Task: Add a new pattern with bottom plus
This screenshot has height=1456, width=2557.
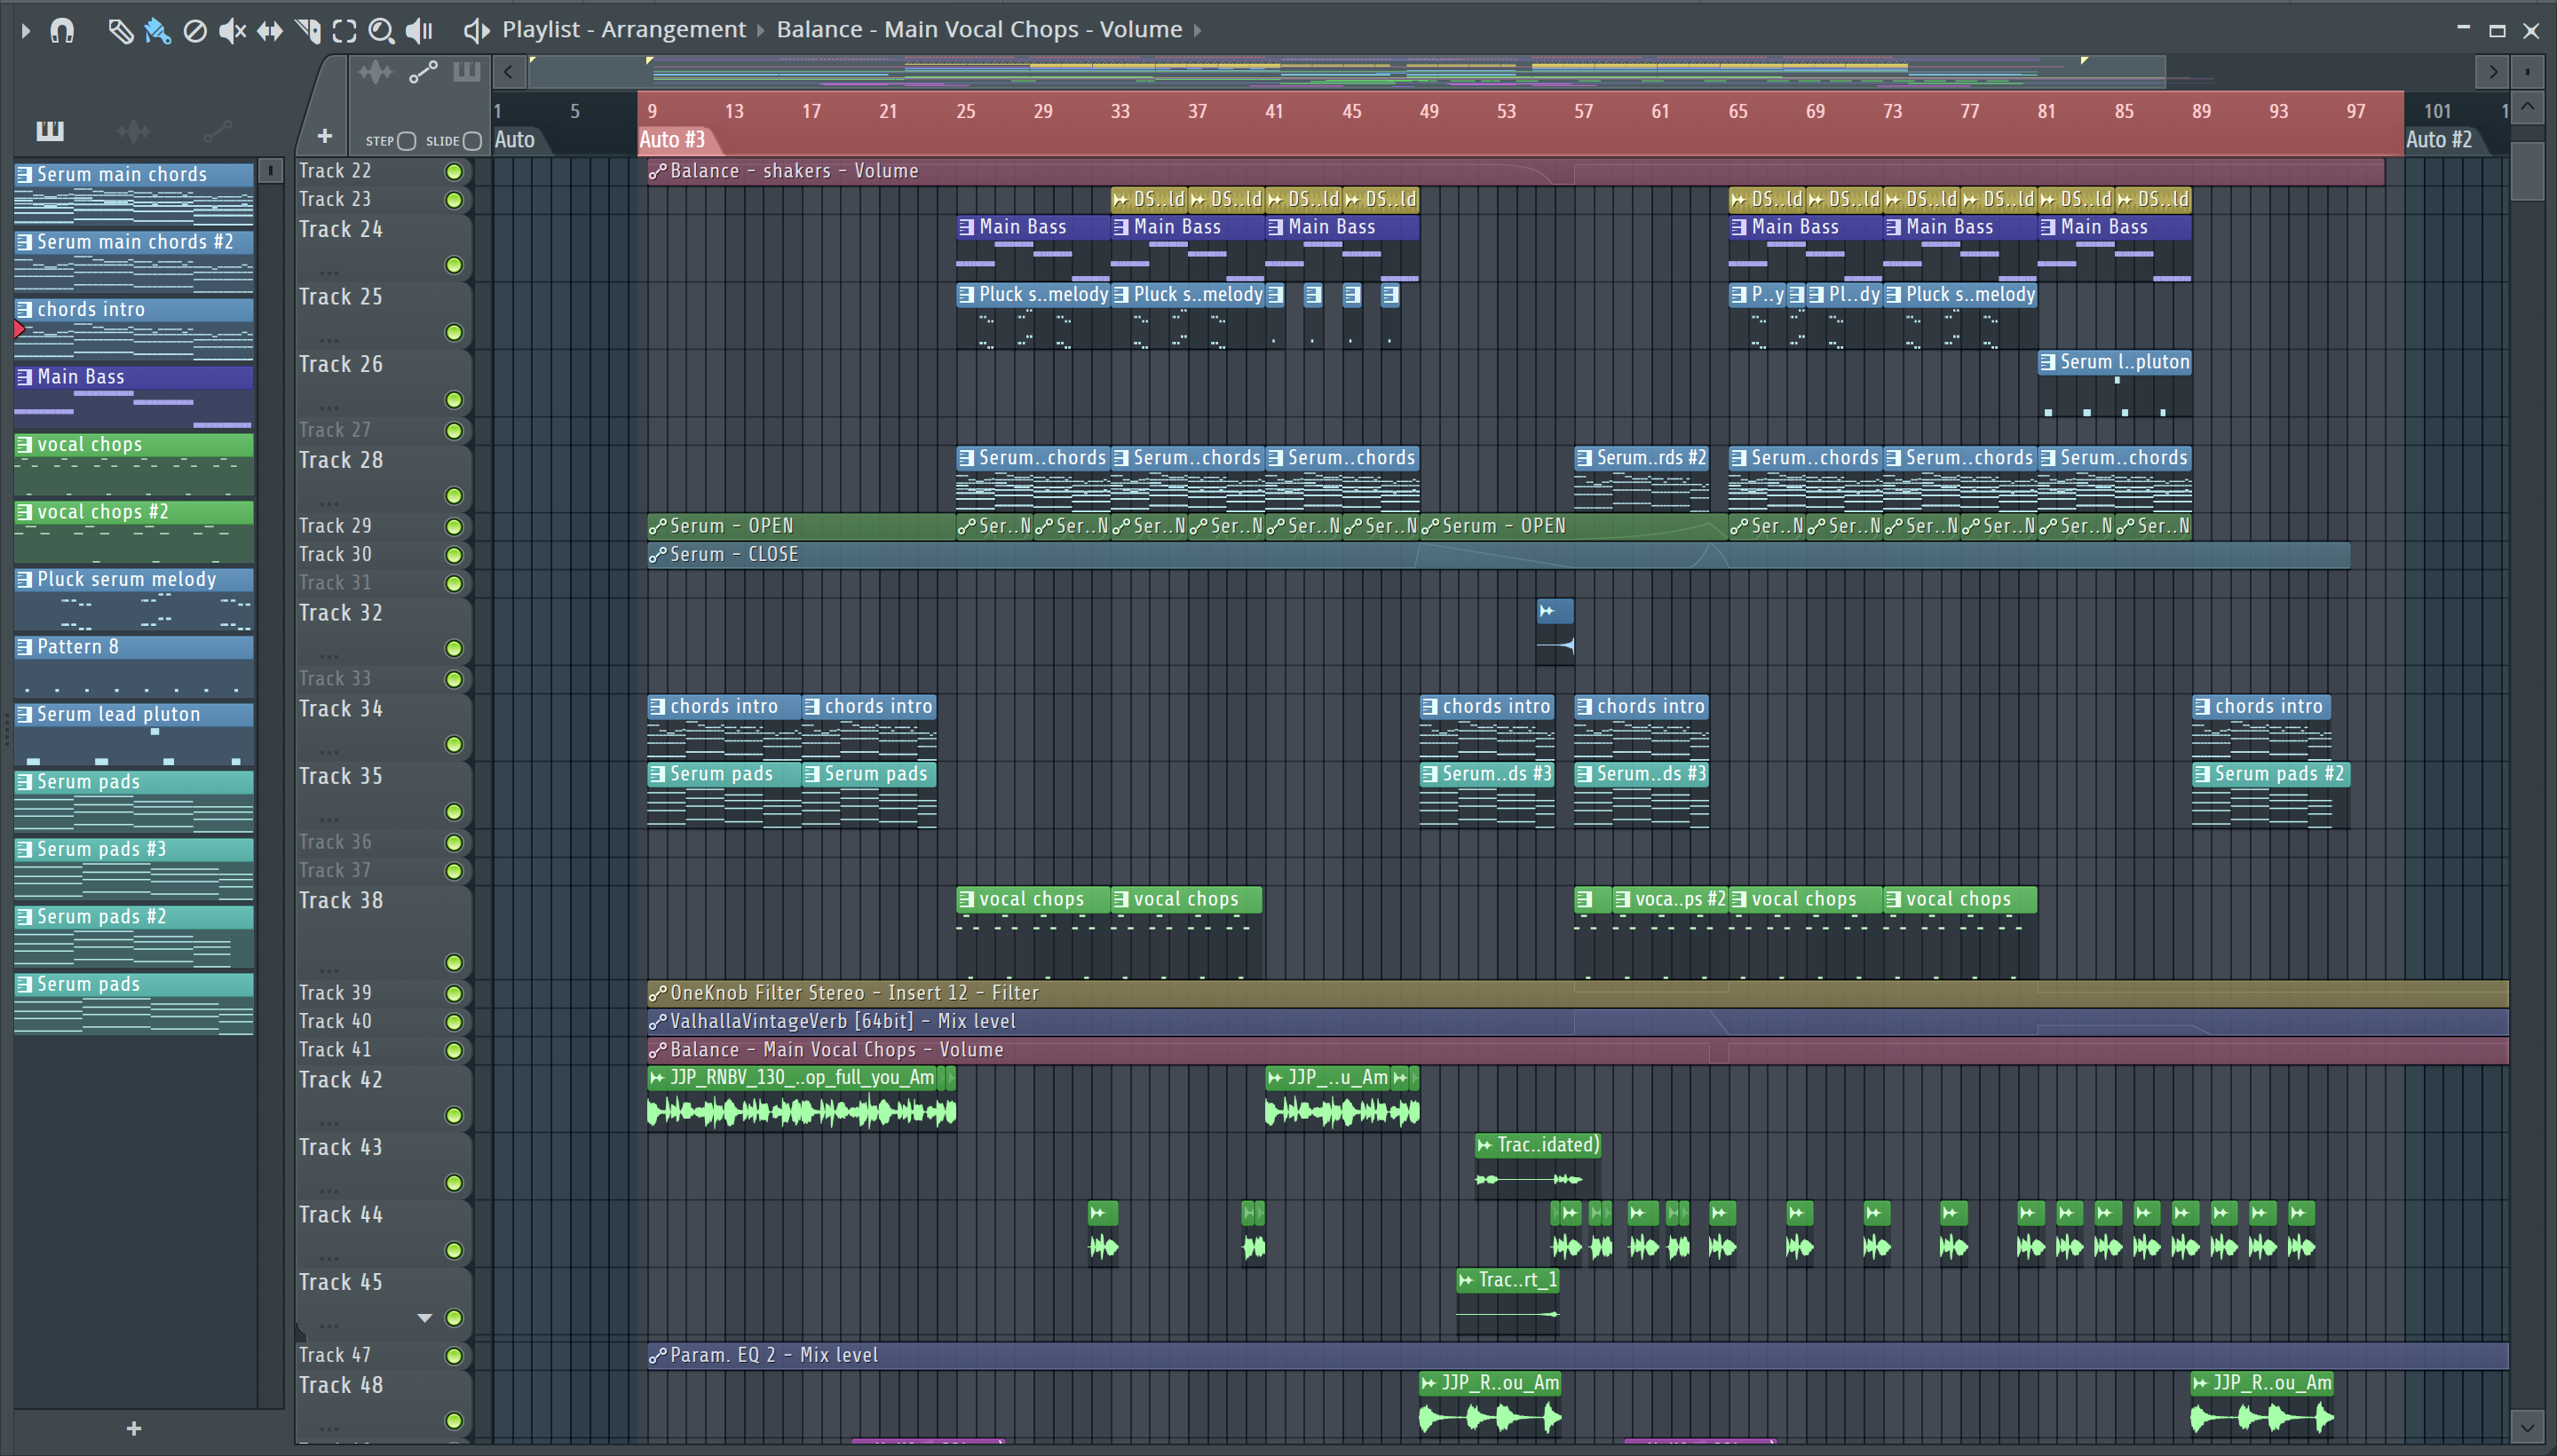Action: coord(134,1429)
